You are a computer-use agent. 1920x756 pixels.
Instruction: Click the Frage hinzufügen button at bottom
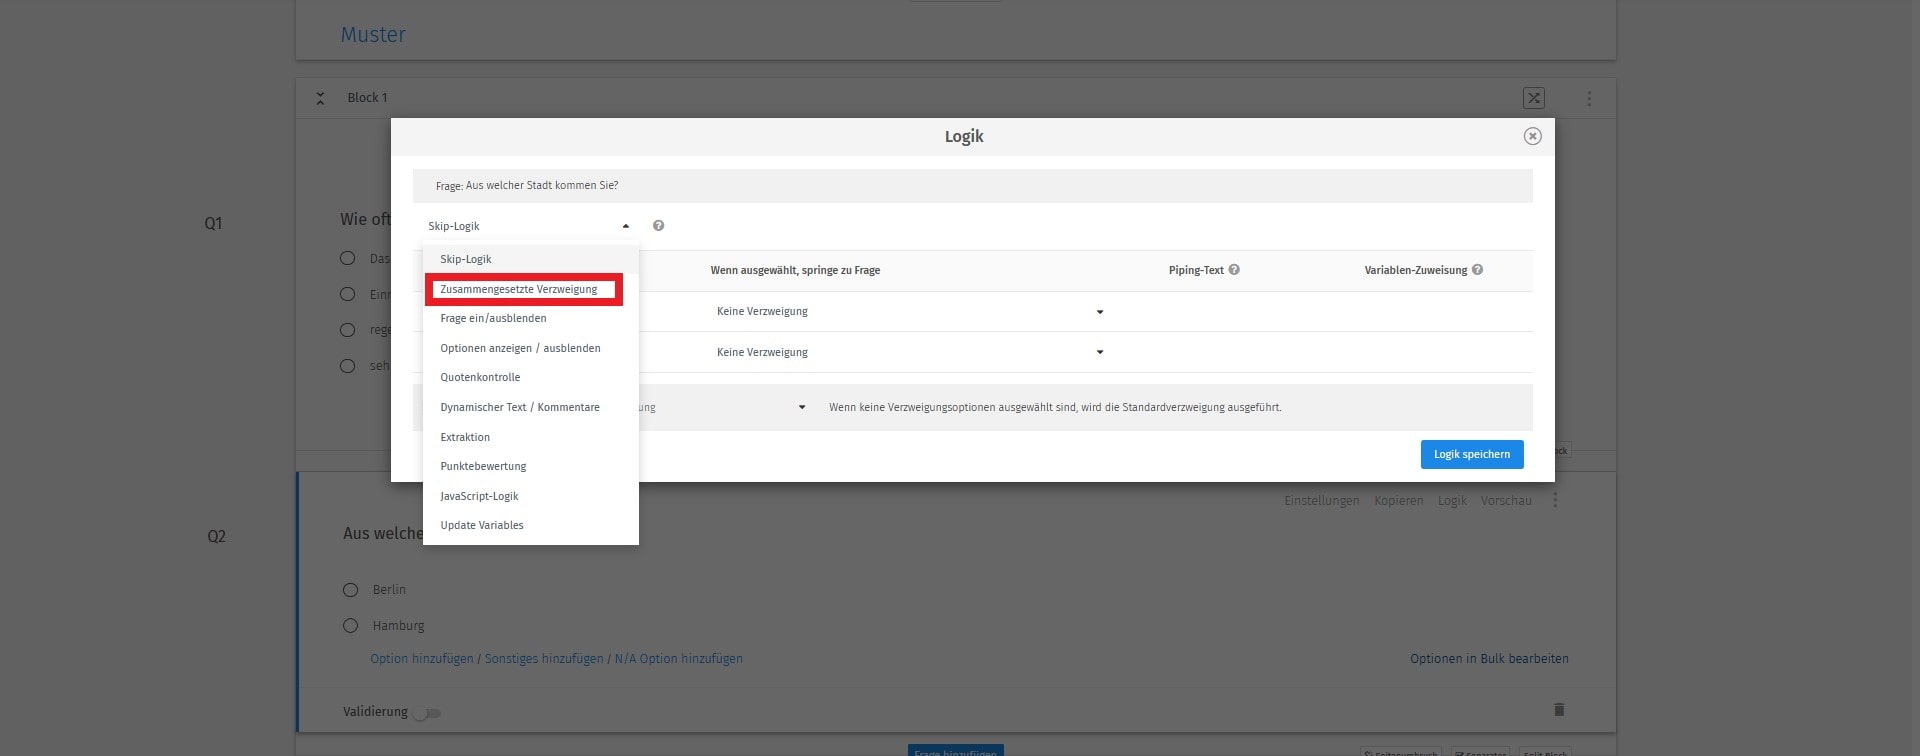point(955,750)
